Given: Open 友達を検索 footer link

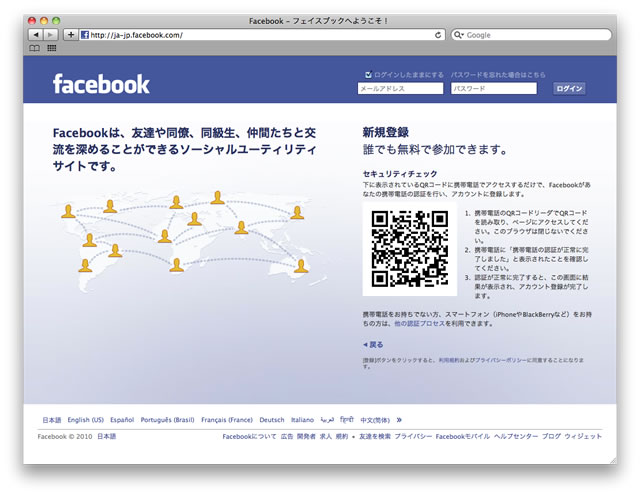Looking at the screenshot, I should [375, 436].
